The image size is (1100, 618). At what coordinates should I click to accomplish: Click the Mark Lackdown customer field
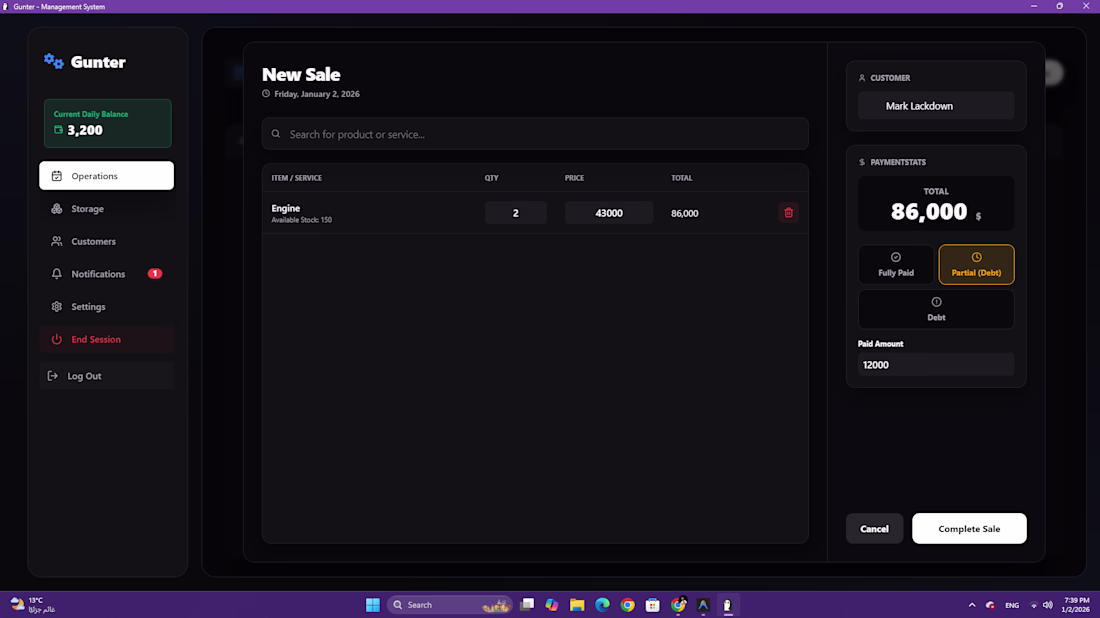[x=936, y=106]
